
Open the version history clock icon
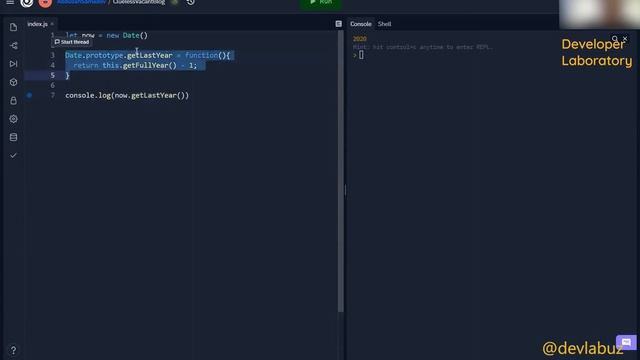[191, 2]
